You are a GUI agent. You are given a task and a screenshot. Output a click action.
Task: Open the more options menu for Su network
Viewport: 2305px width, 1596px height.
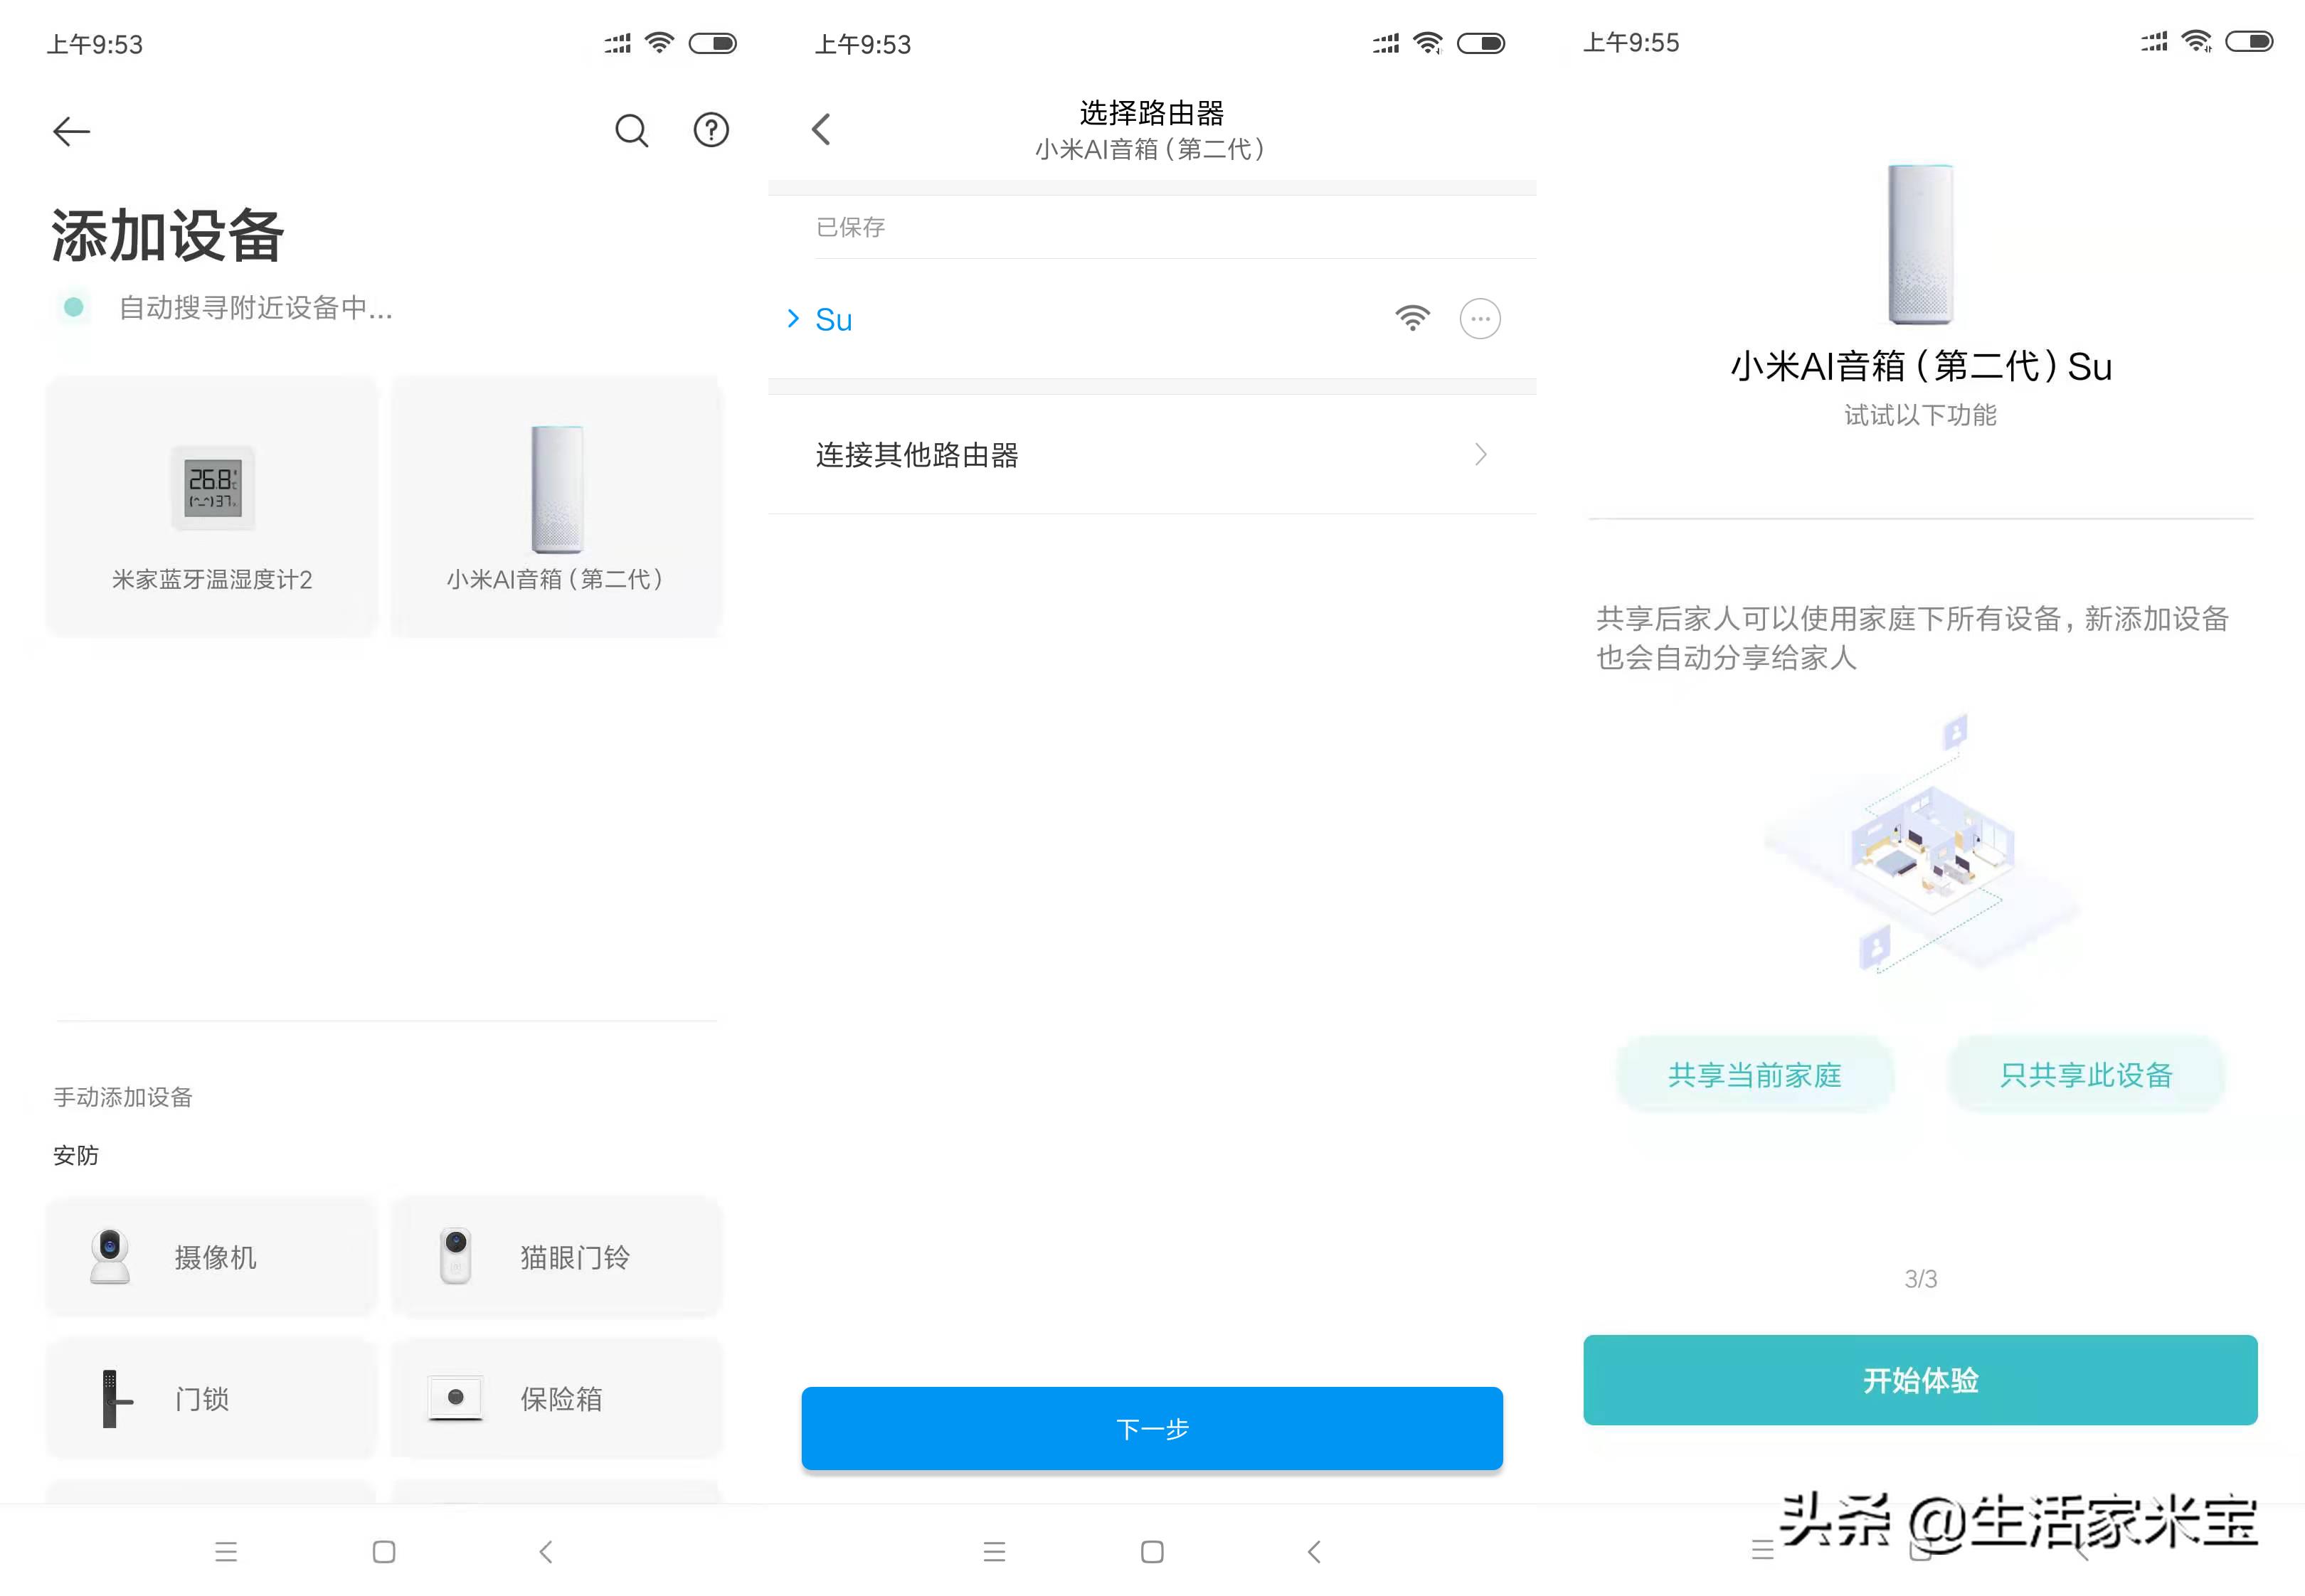tap(1480, 318)
